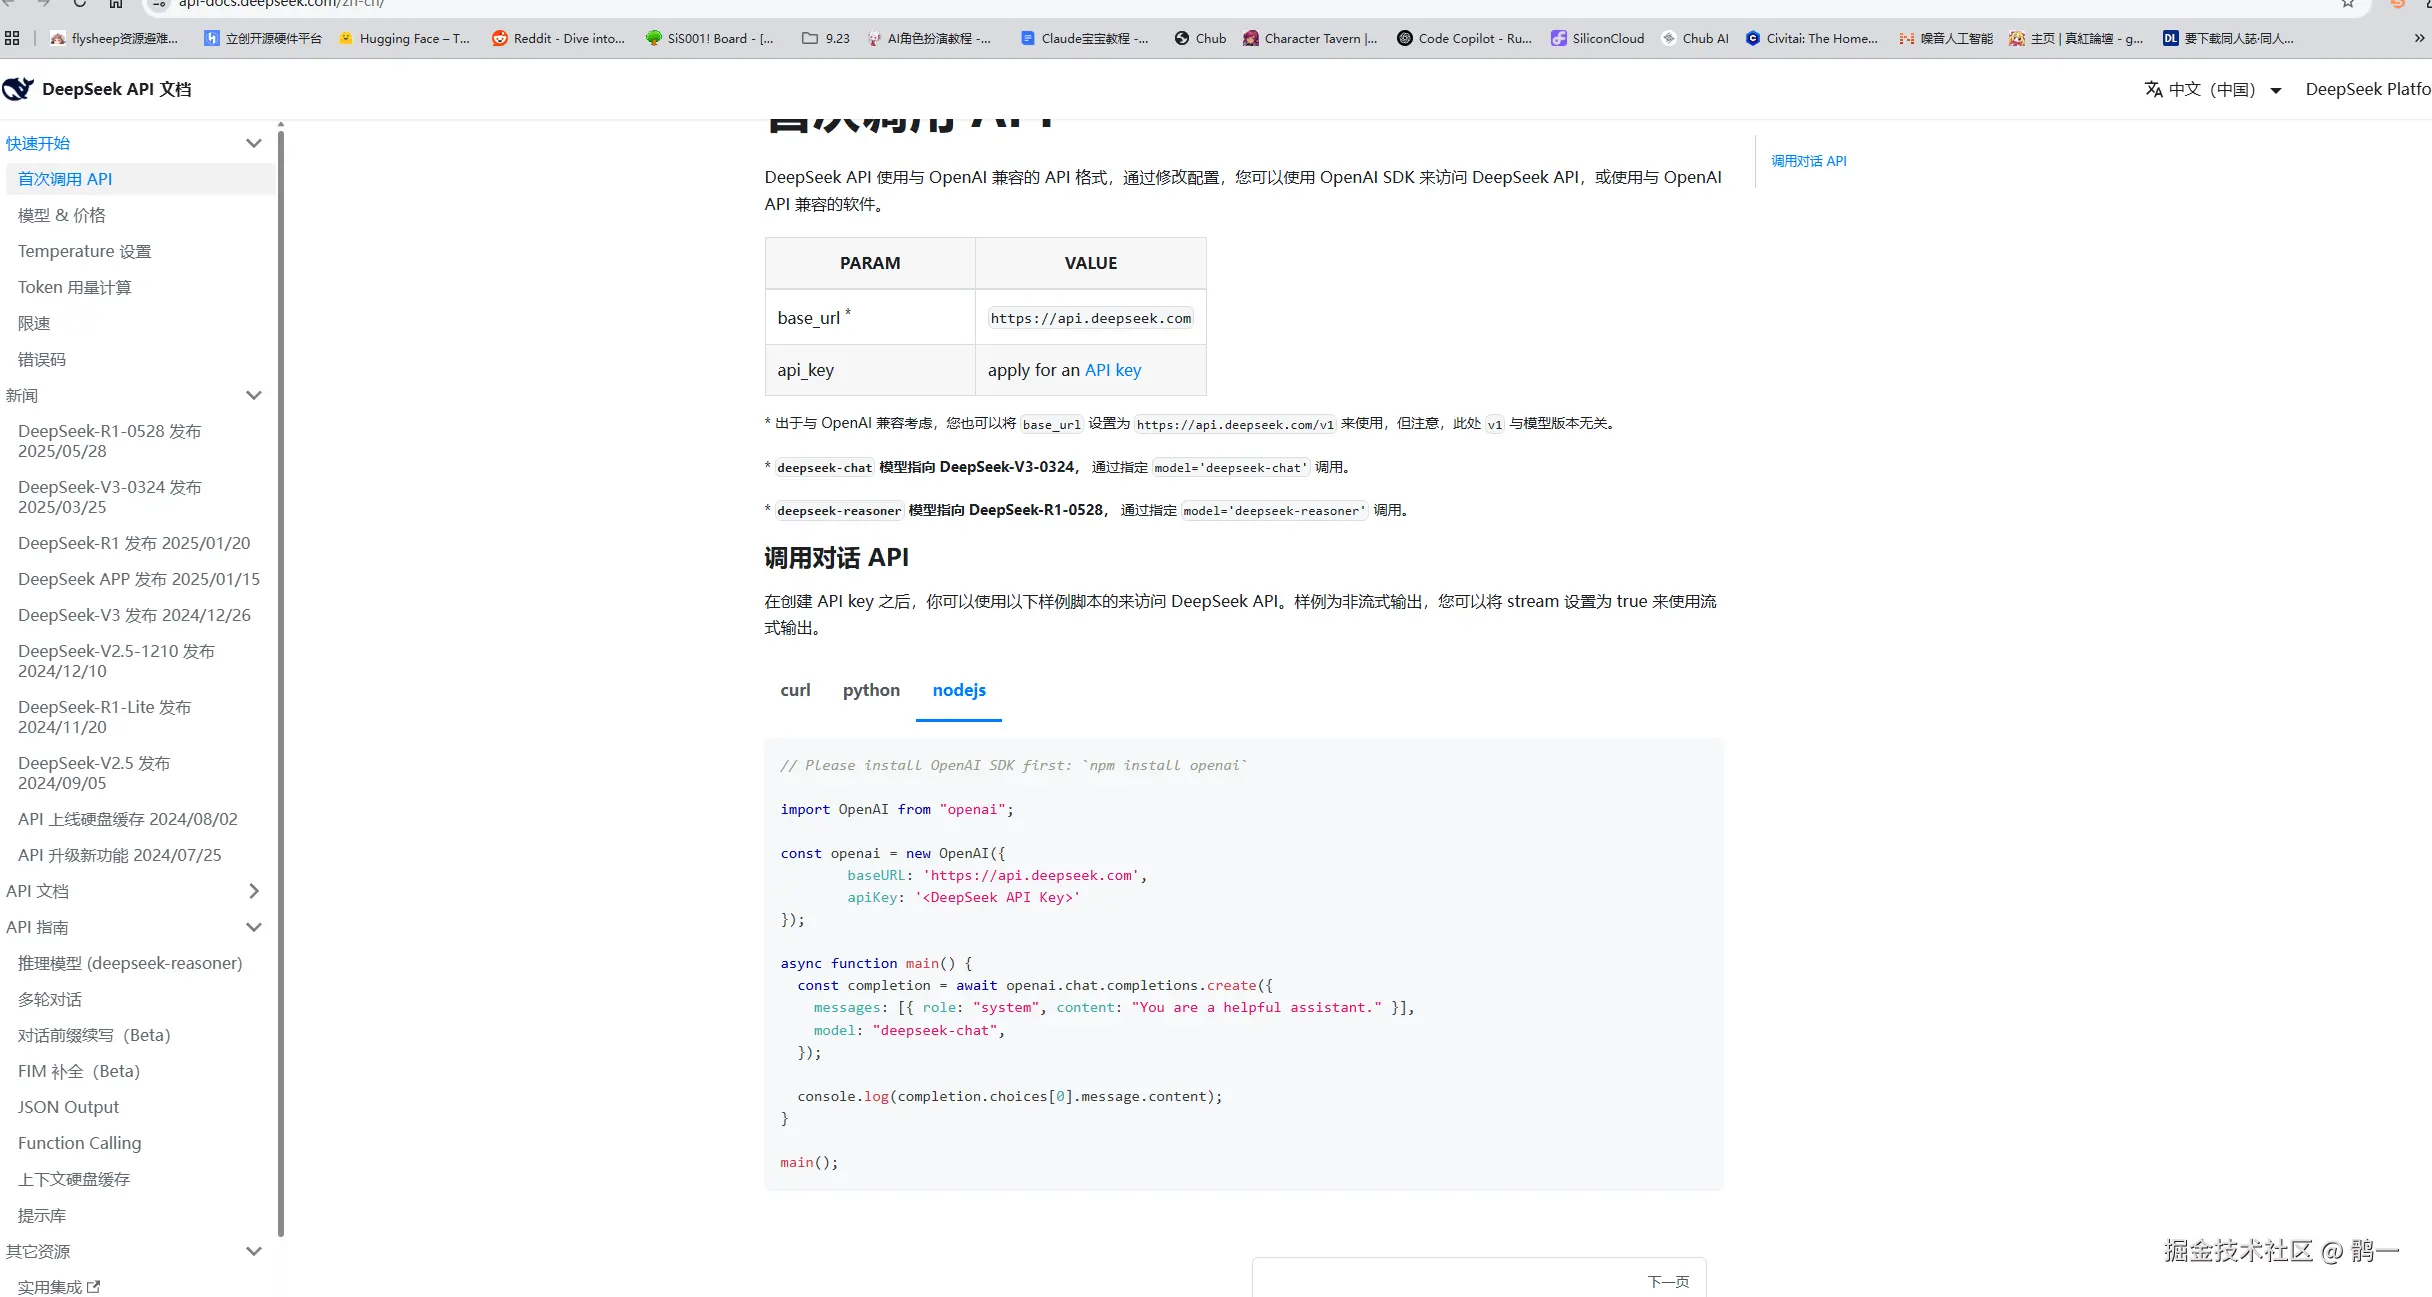This screenshot has width=2432, height=1297.
Task: Collapse the 新闻 sidebar section
Action: [x=254, y=395]
